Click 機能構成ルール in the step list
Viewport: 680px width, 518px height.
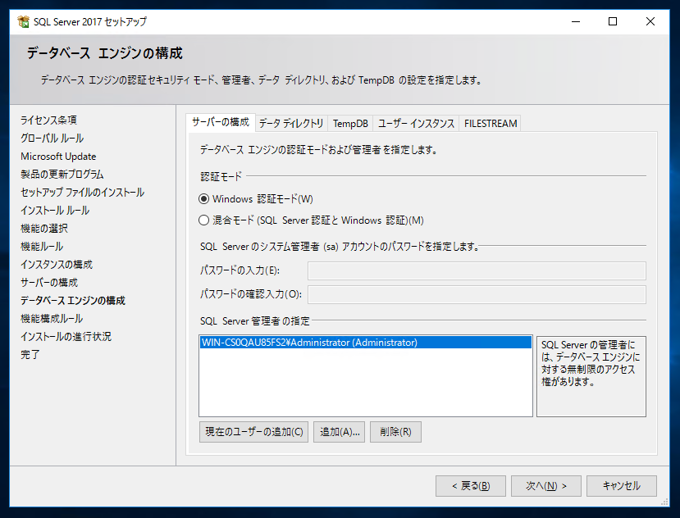[x=52, y=318]
